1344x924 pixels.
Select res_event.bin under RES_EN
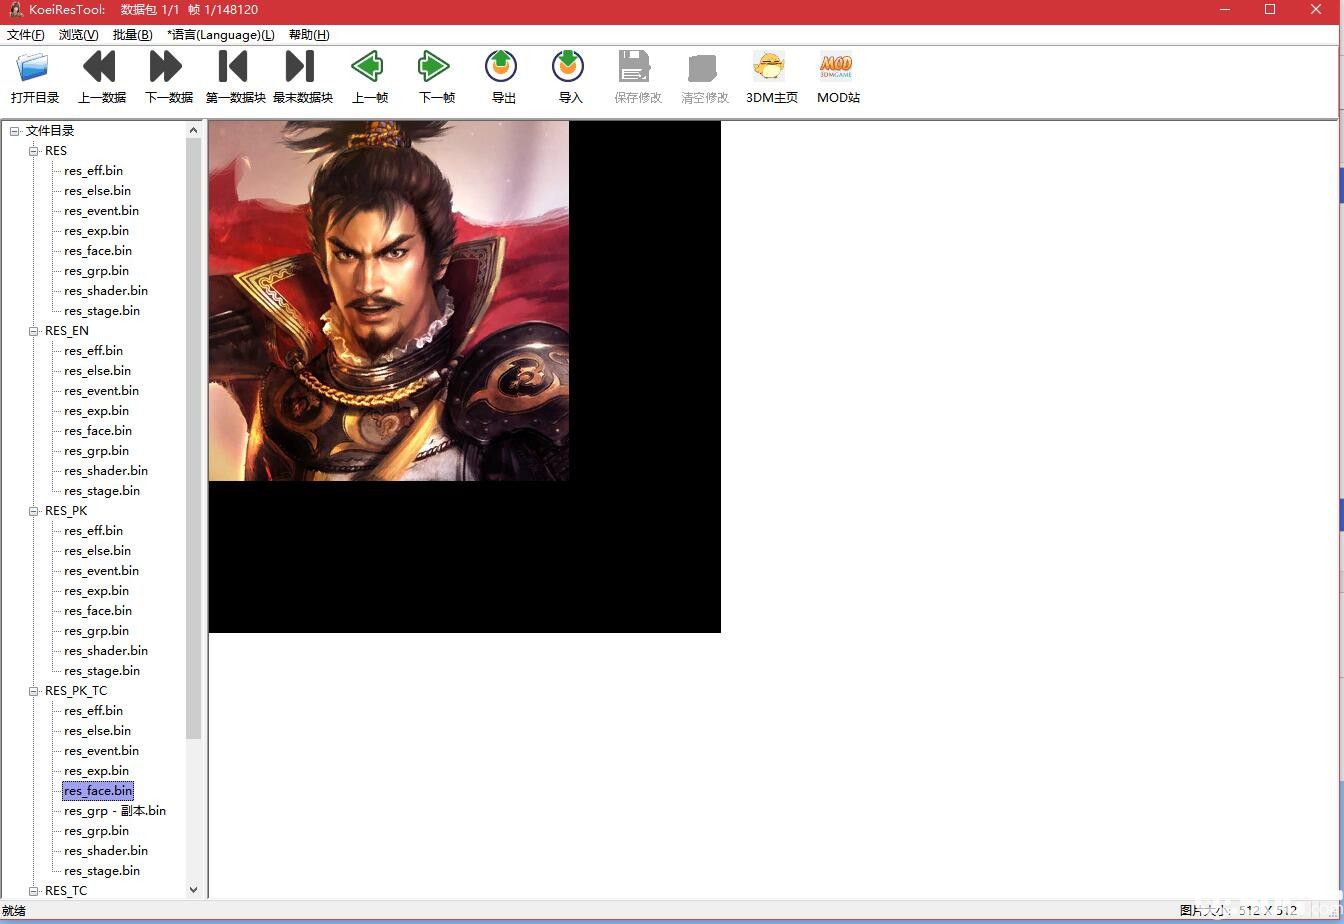pyautogui.click(x=102, y=391)
